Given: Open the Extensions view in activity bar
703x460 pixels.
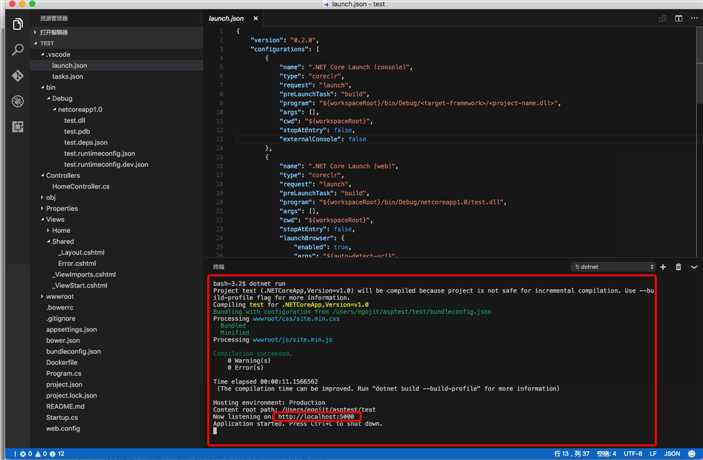Looking at the screenshot, I should [x=17, y=127].
